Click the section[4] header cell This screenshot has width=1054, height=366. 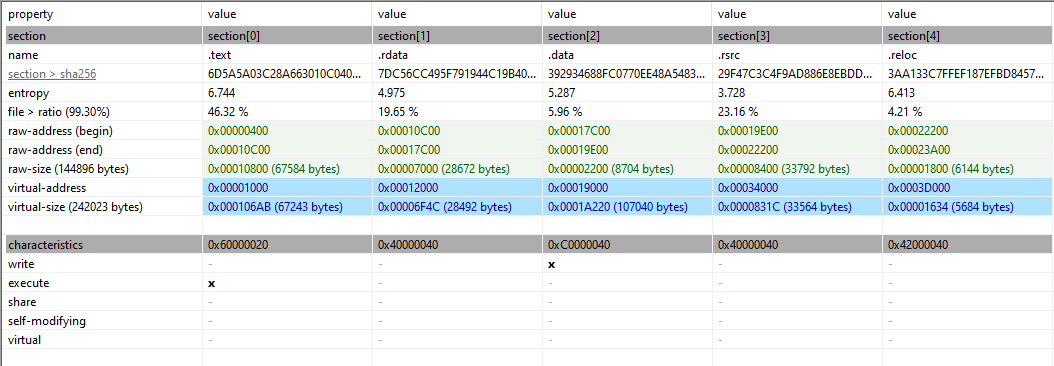tap(968, 36)
